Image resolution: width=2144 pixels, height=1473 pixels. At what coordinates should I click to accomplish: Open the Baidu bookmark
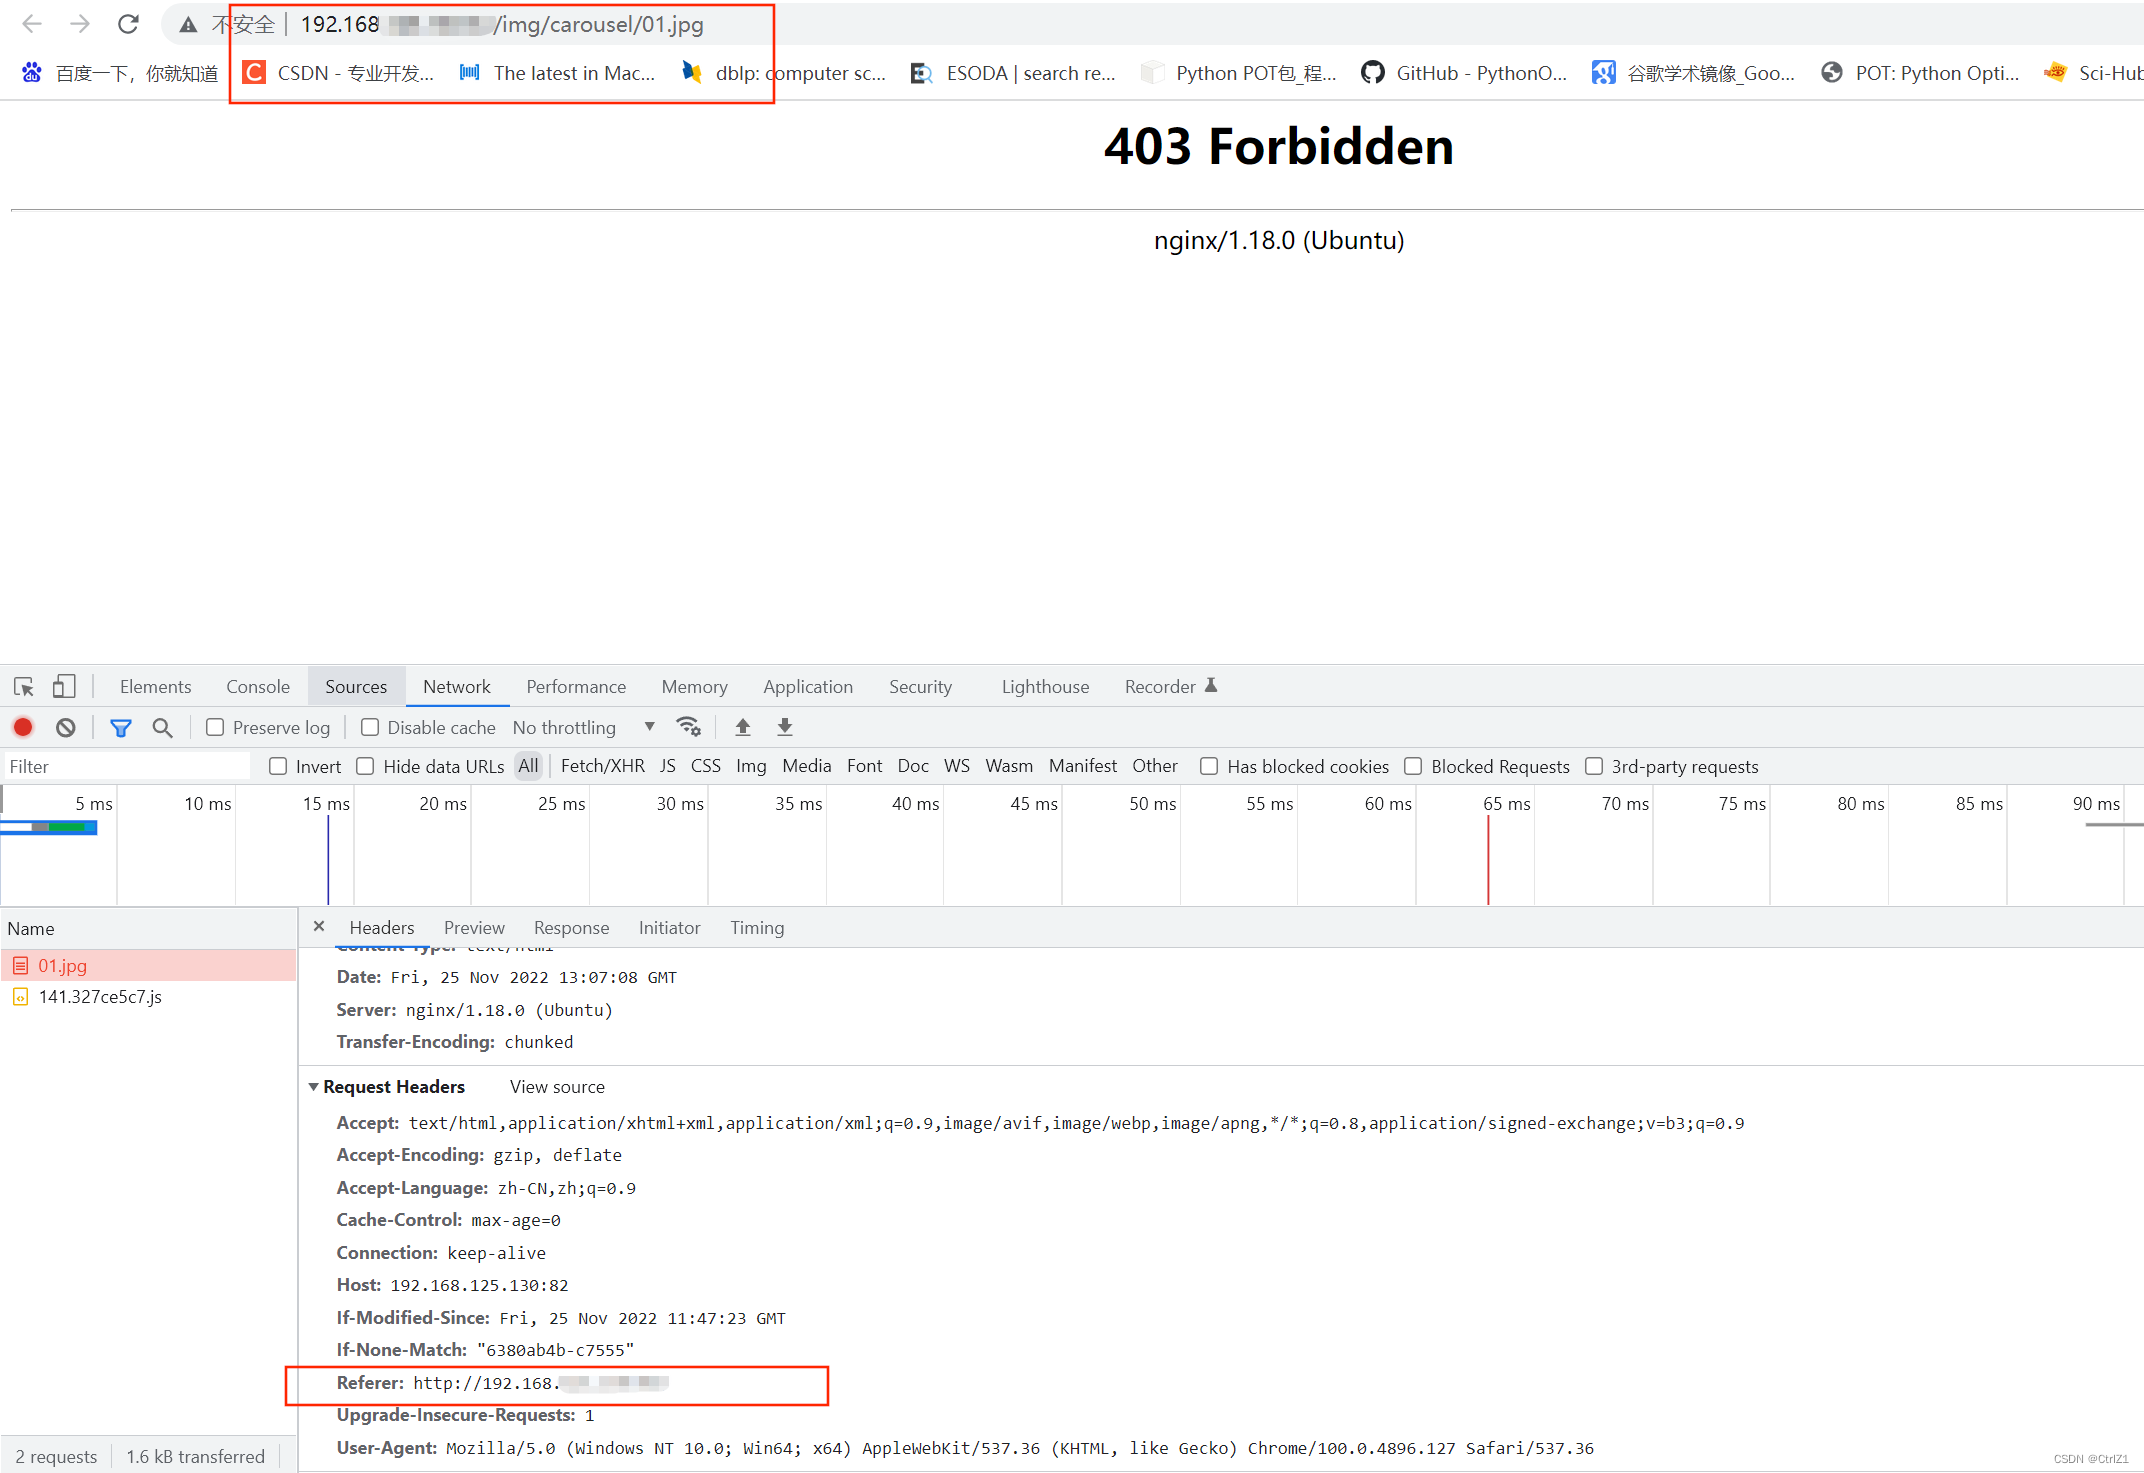click(120, 73)
